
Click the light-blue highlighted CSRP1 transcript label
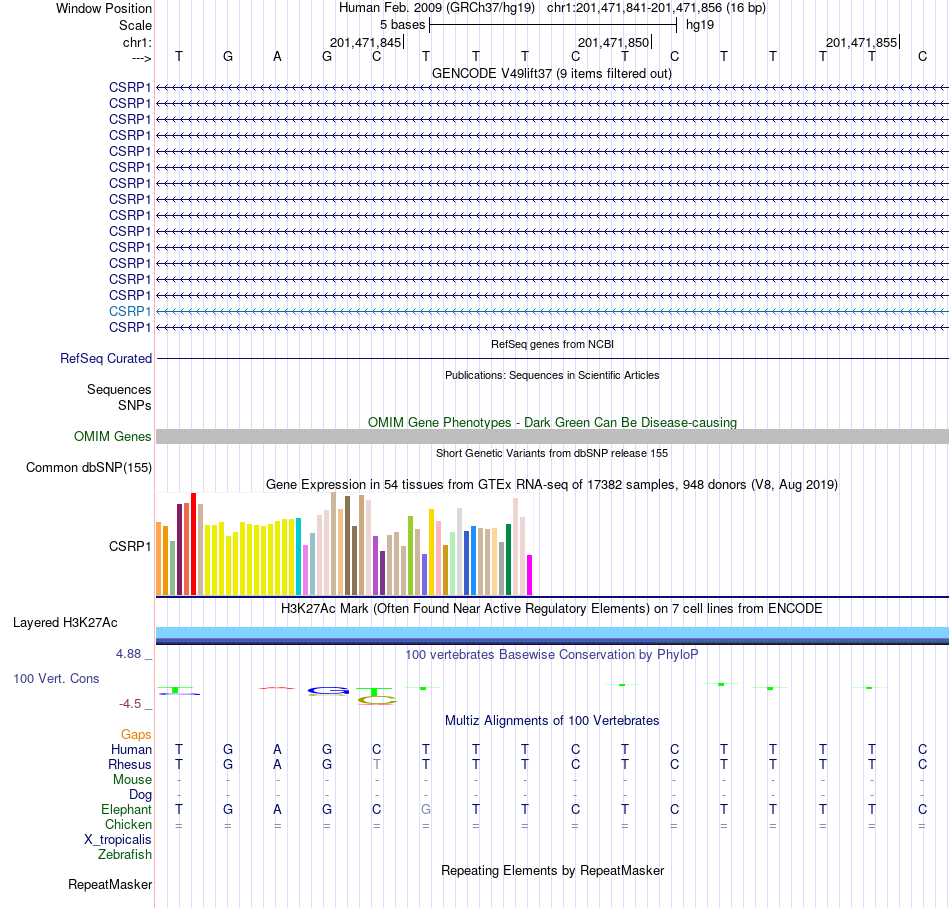coord(130,311)
